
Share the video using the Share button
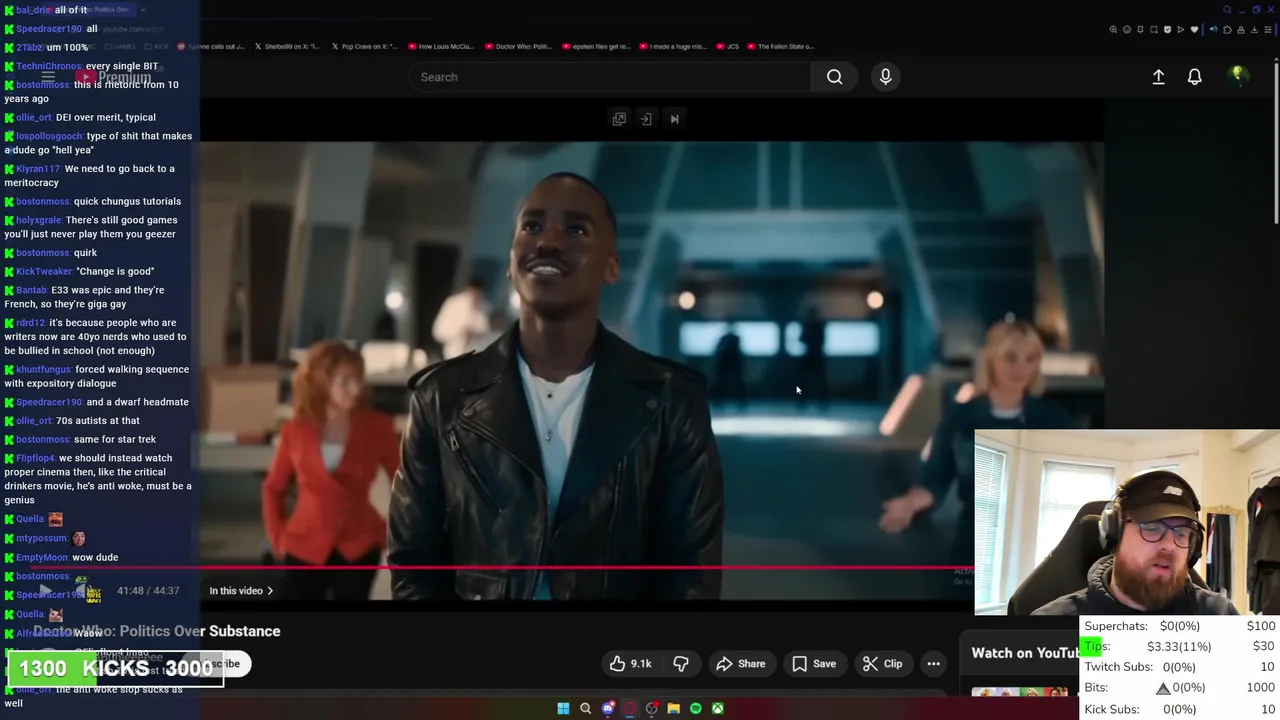tap(741, 664)
